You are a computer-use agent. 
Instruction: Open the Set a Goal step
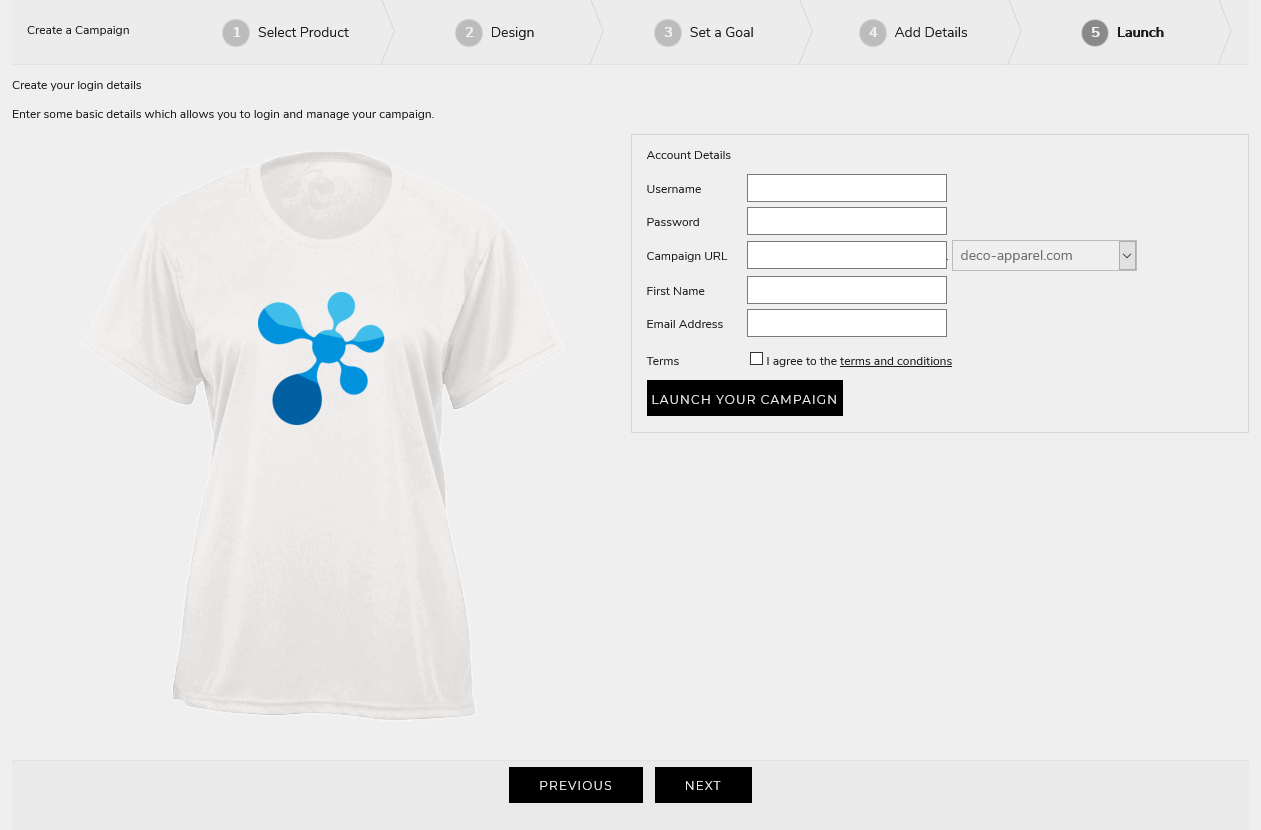(721, 32)
